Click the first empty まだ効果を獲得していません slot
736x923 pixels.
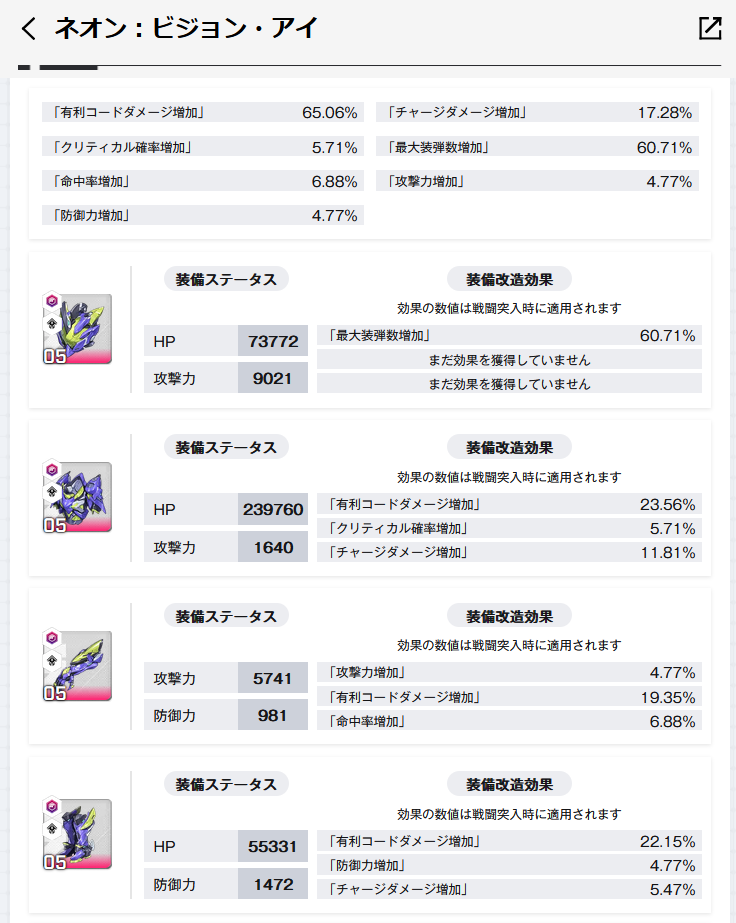coord(509,360)
